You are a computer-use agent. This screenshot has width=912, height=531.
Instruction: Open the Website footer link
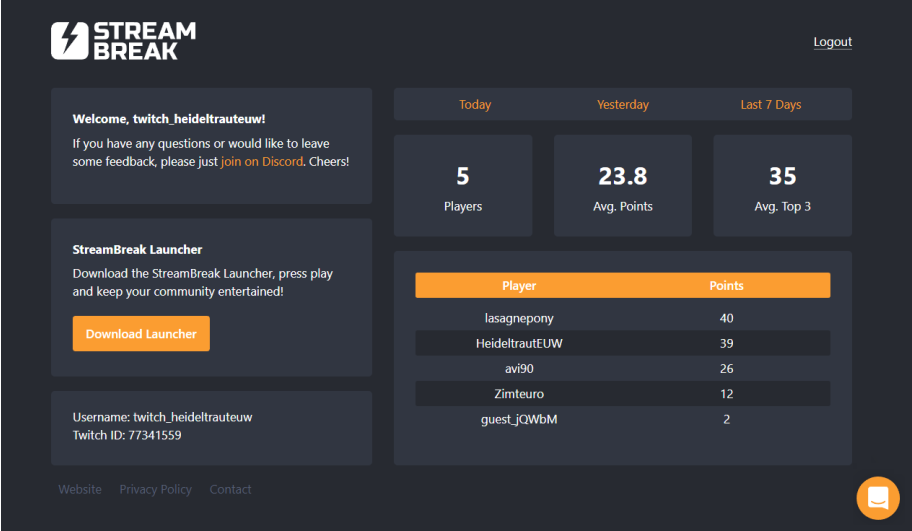coord(80,490)
